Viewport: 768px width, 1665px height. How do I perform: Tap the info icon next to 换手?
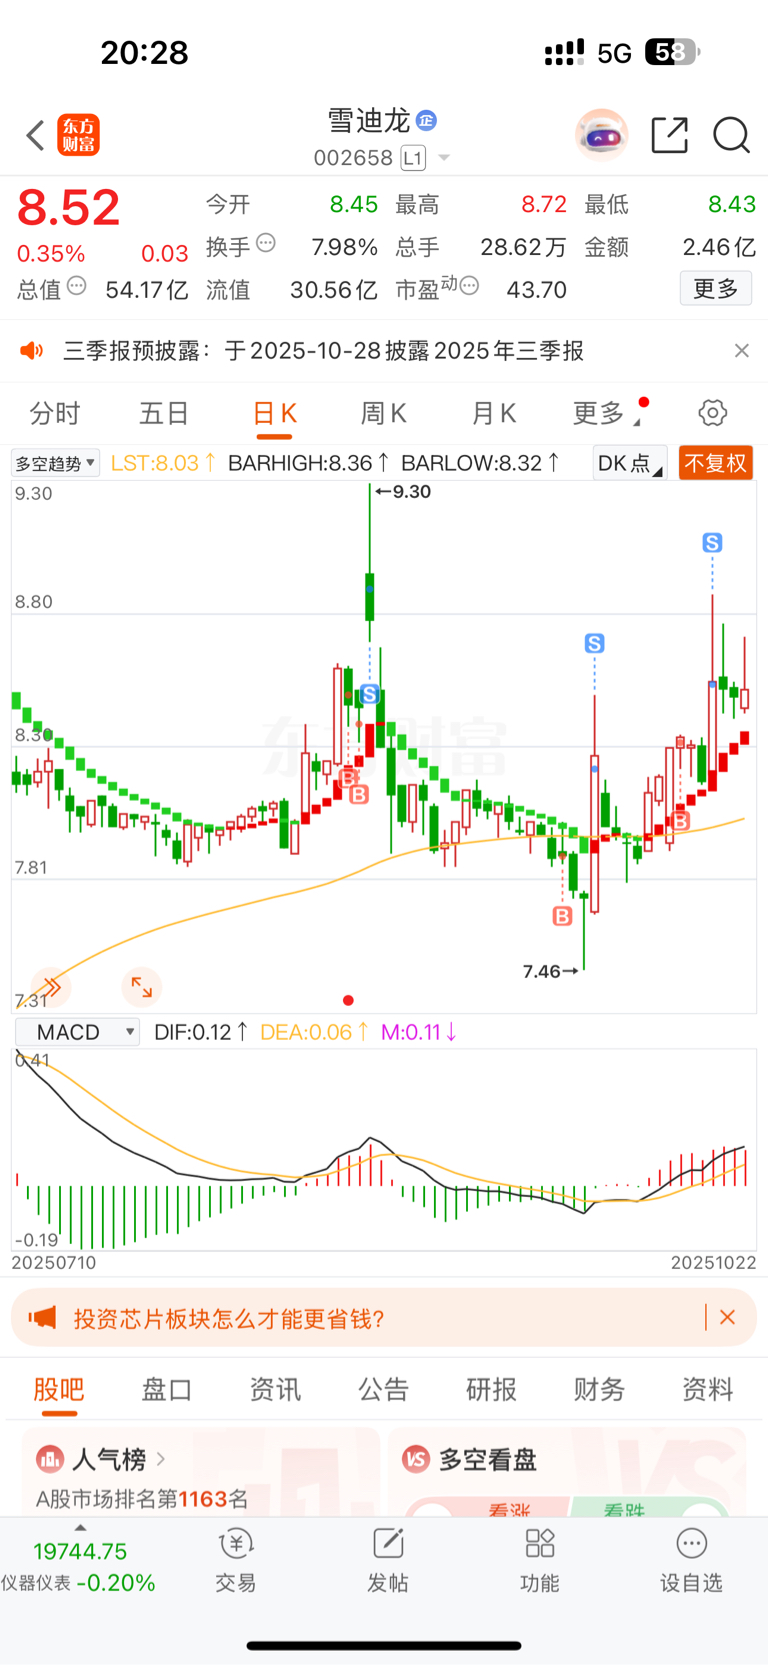coord(265,242)
